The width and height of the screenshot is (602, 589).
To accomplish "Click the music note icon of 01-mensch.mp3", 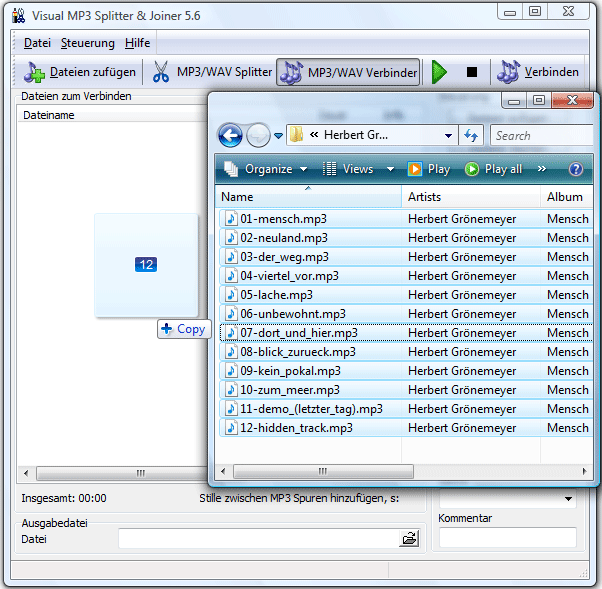I will (x=231, y=219).
